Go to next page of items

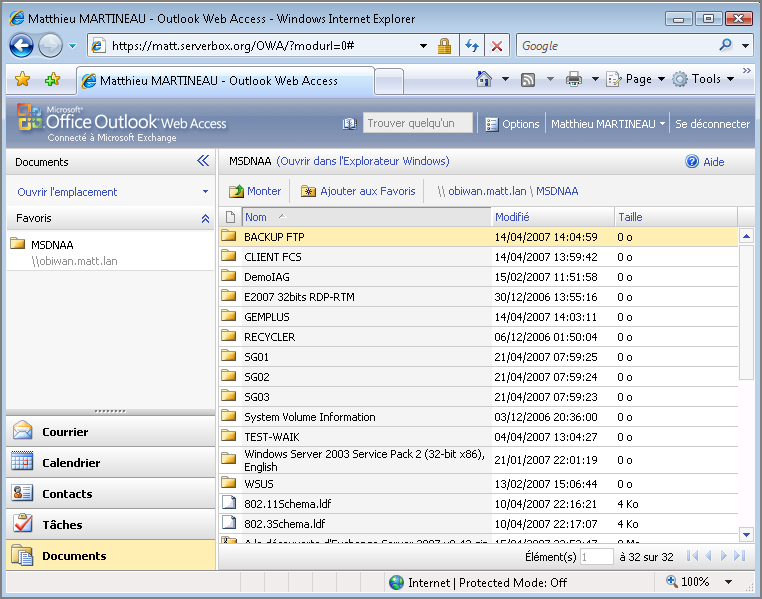click(723, 556)
